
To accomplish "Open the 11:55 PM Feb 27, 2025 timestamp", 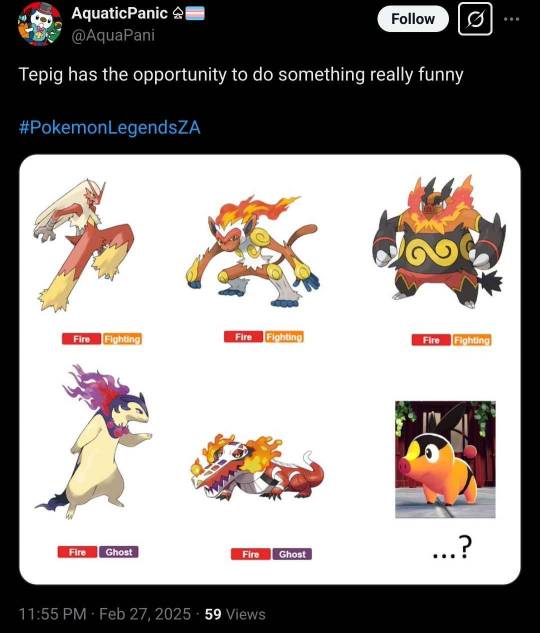I will 105,614.
